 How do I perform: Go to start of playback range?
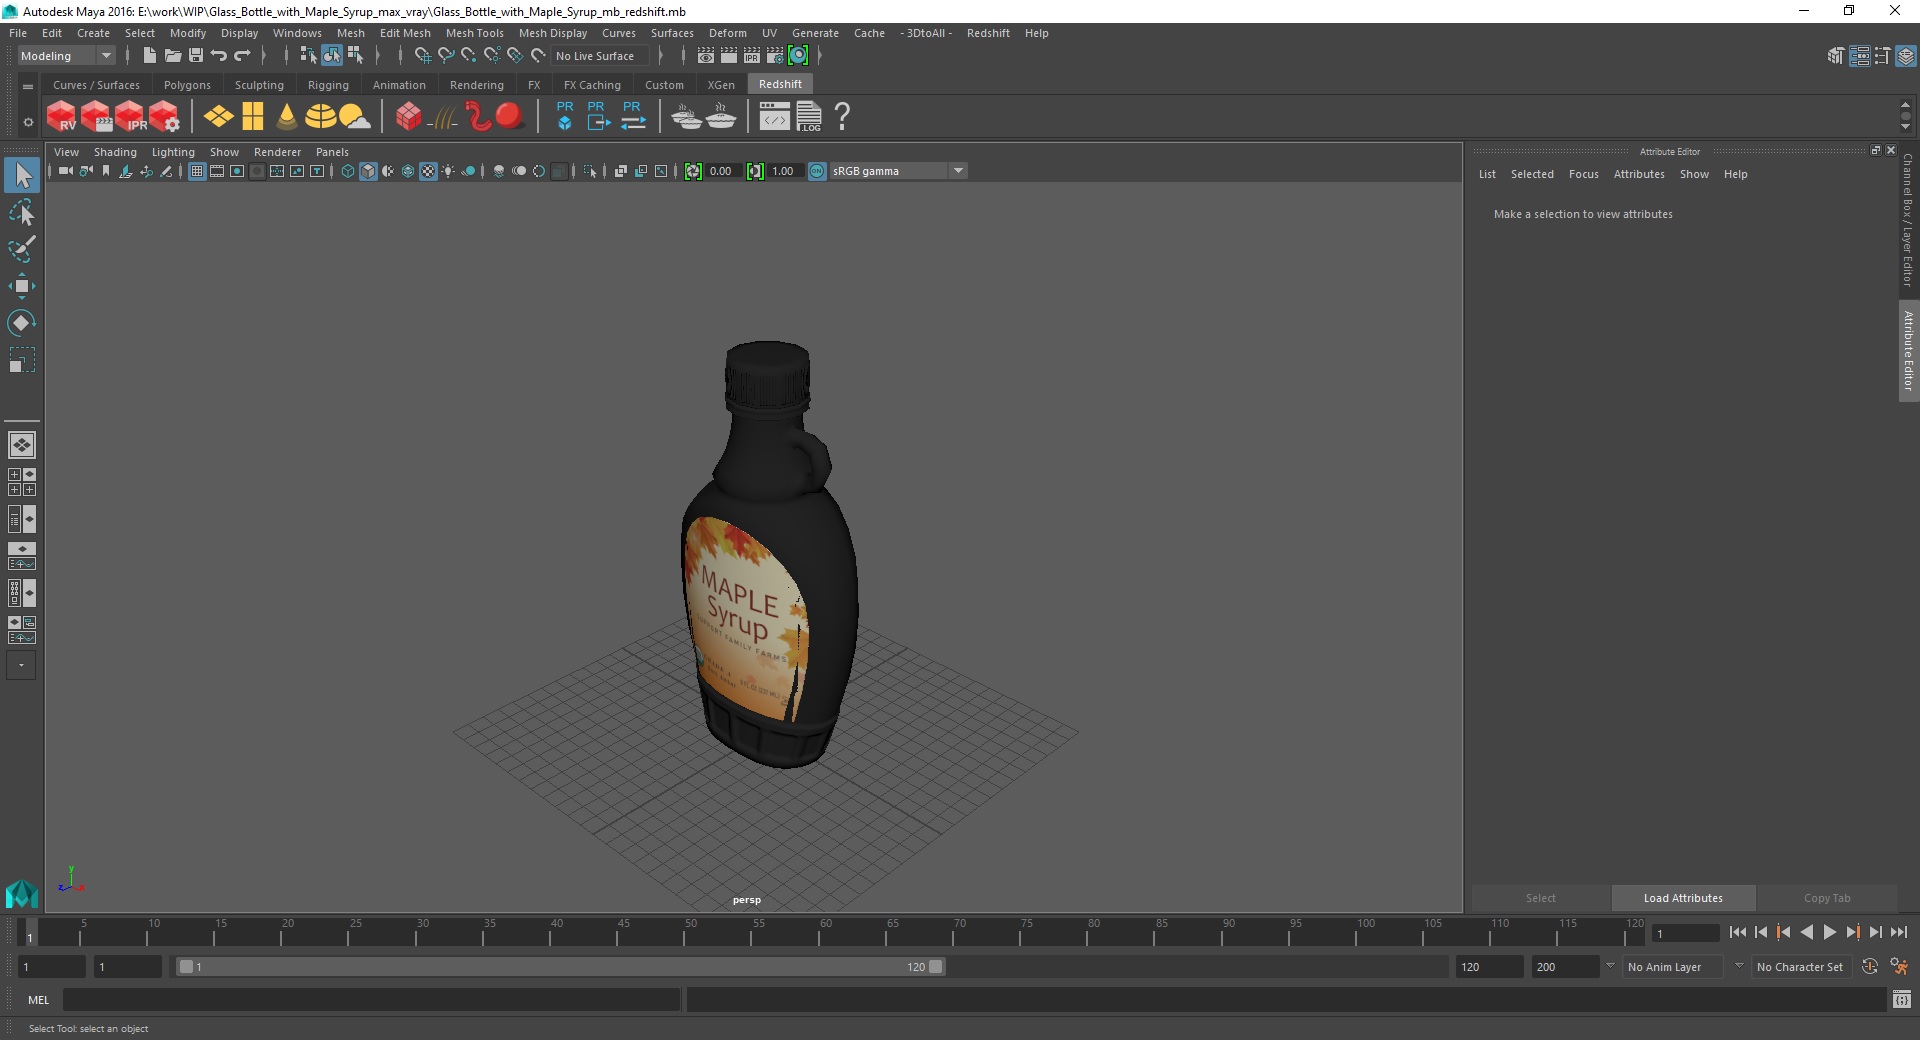tap(1738, 932)
